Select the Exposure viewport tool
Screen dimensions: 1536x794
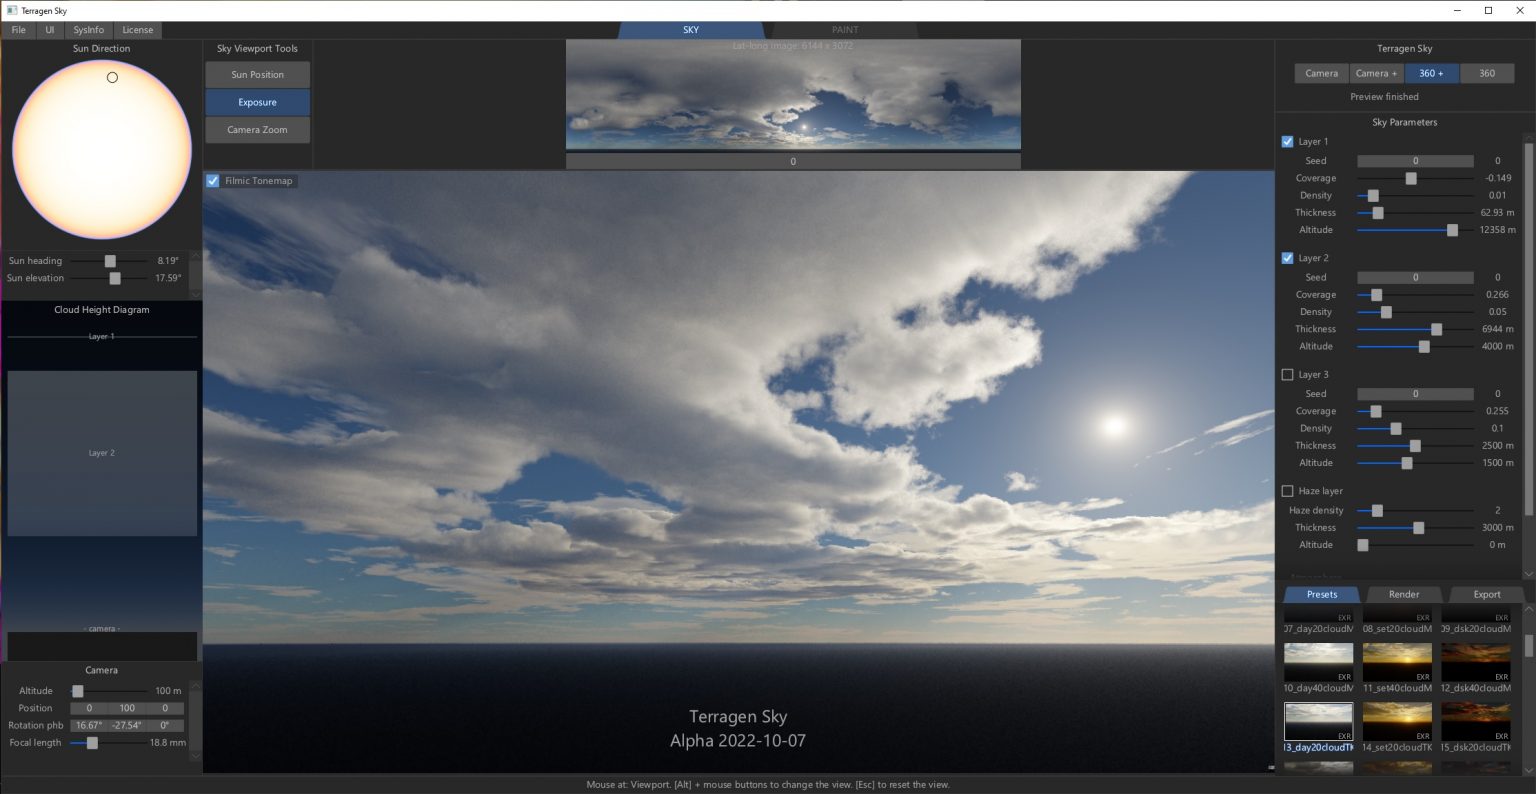pyautogui.click(x=257, y=102)
